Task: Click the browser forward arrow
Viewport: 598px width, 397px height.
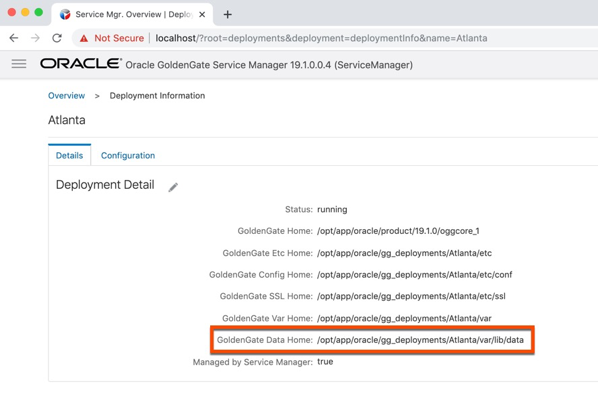Action: pyautogui.click(x=35, y=38)
